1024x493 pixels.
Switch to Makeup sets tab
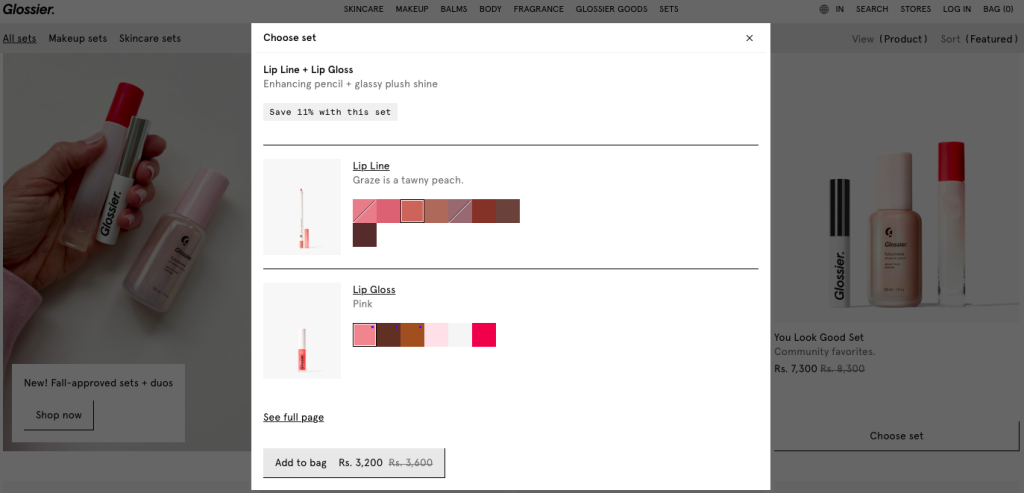[x=78, y=39]
